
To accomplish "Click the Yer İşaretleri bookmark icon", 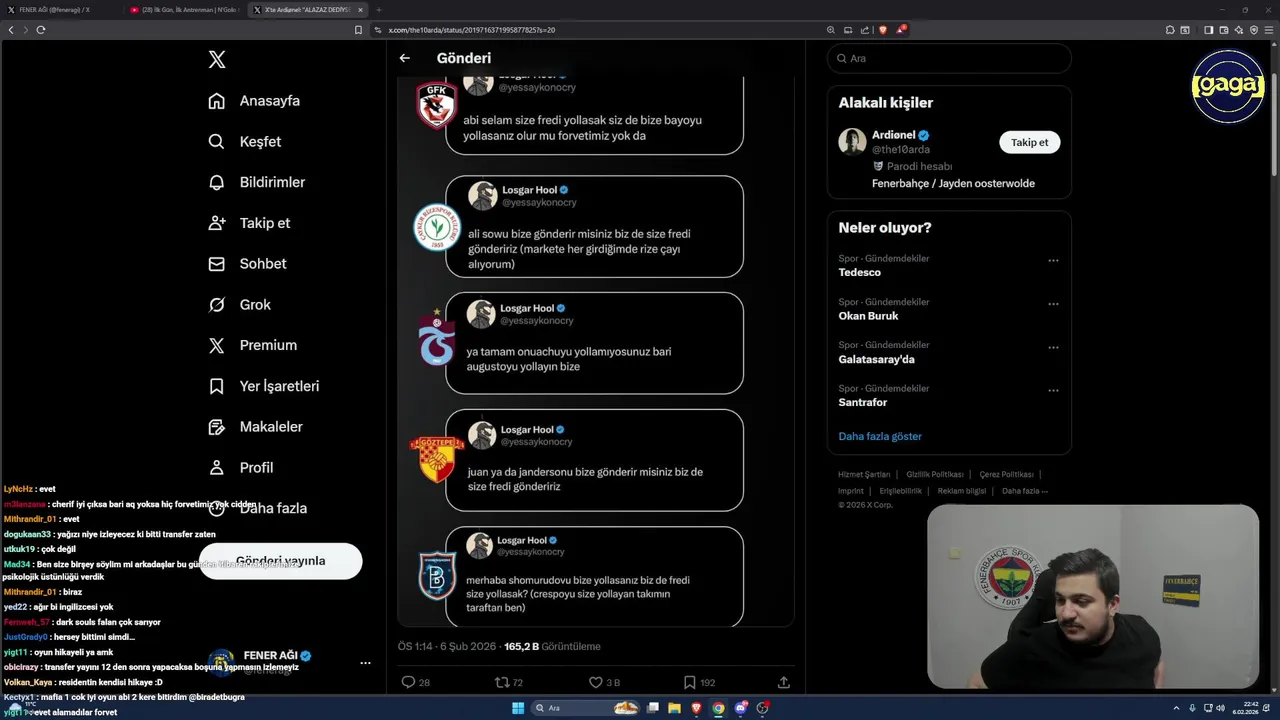I will [216, 386].
